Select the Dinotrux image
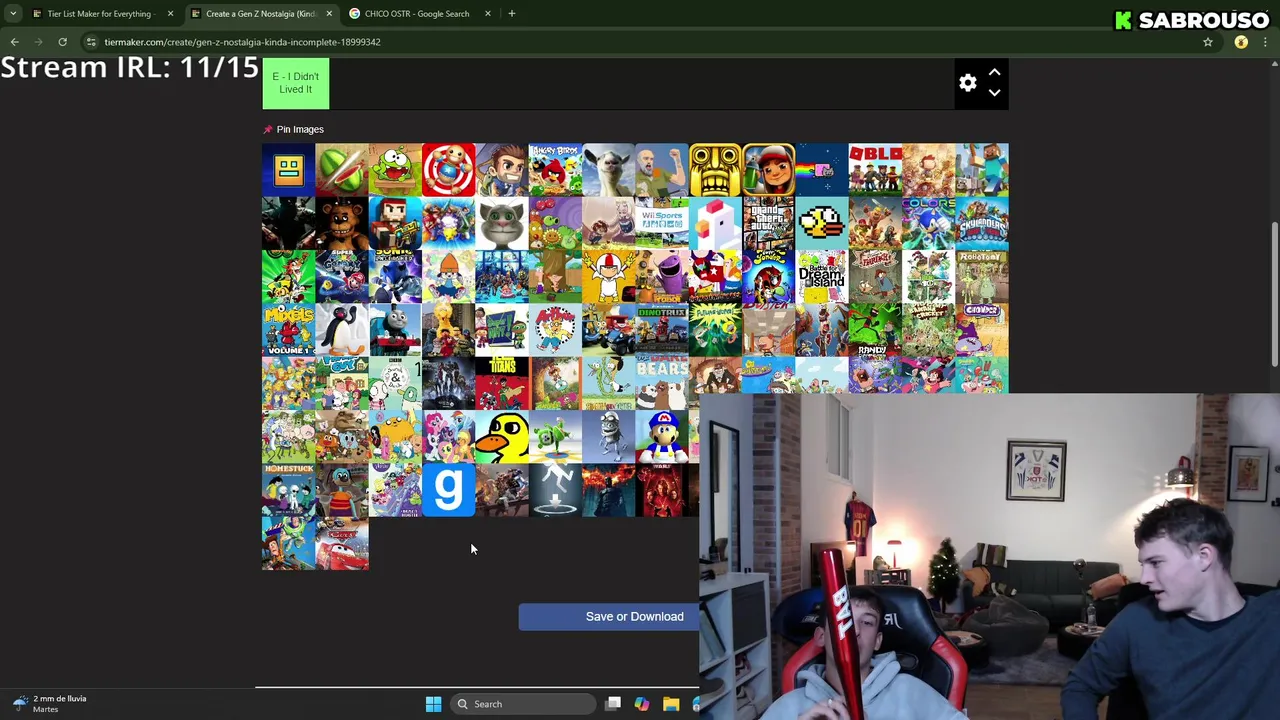This screenshot has height=720, width=1280. (661, 329)
